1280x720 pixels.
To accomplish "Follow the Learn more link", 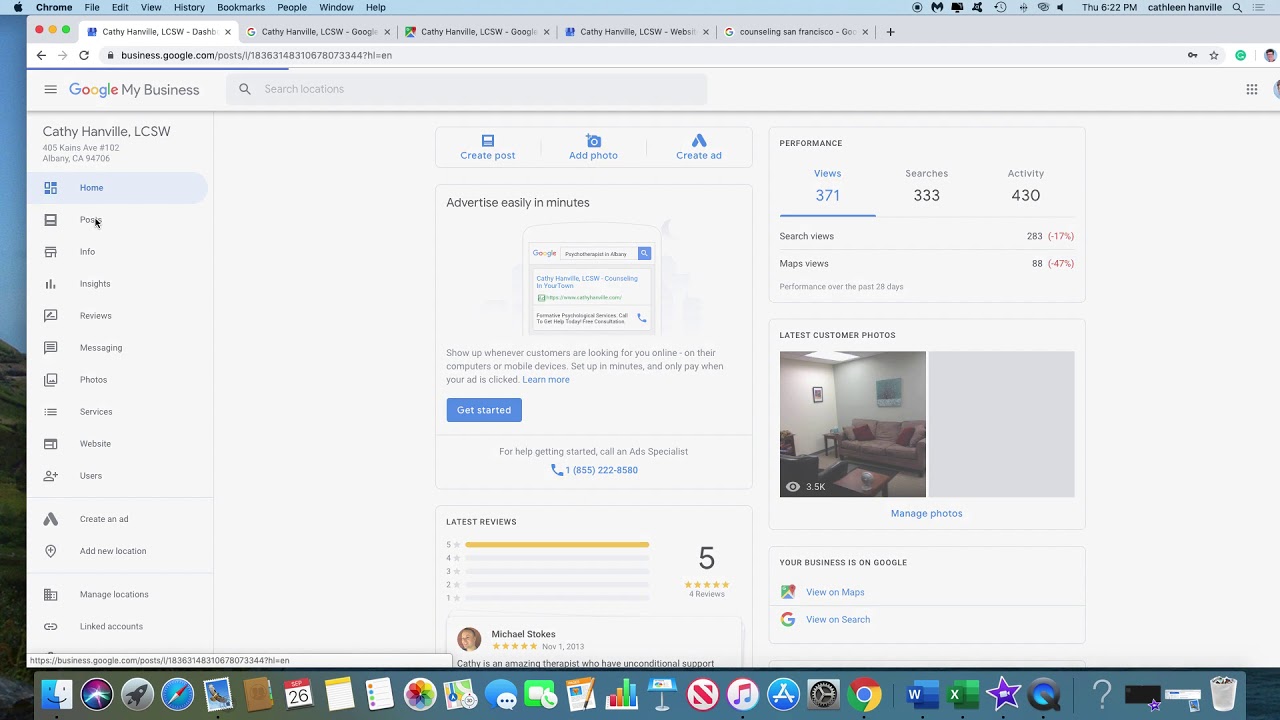I will pyautogui.click(x=546, y=380).
